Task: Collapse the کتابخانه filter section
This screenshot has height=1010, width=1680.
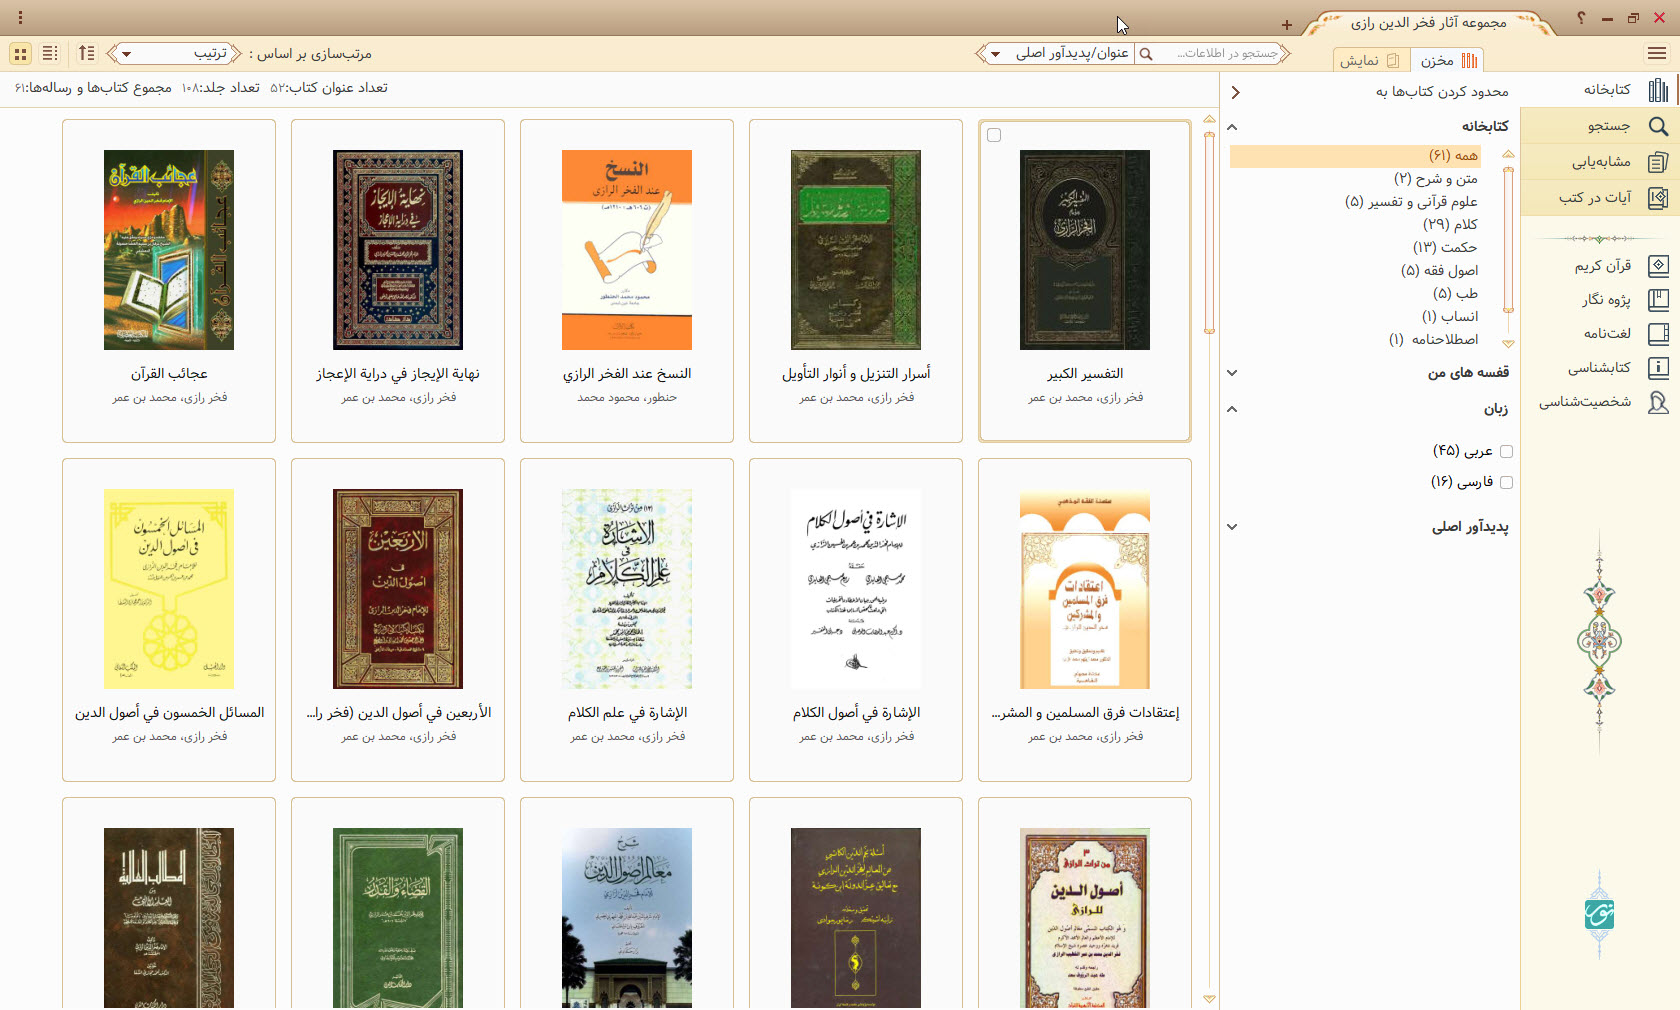Action: [1232, 127]
